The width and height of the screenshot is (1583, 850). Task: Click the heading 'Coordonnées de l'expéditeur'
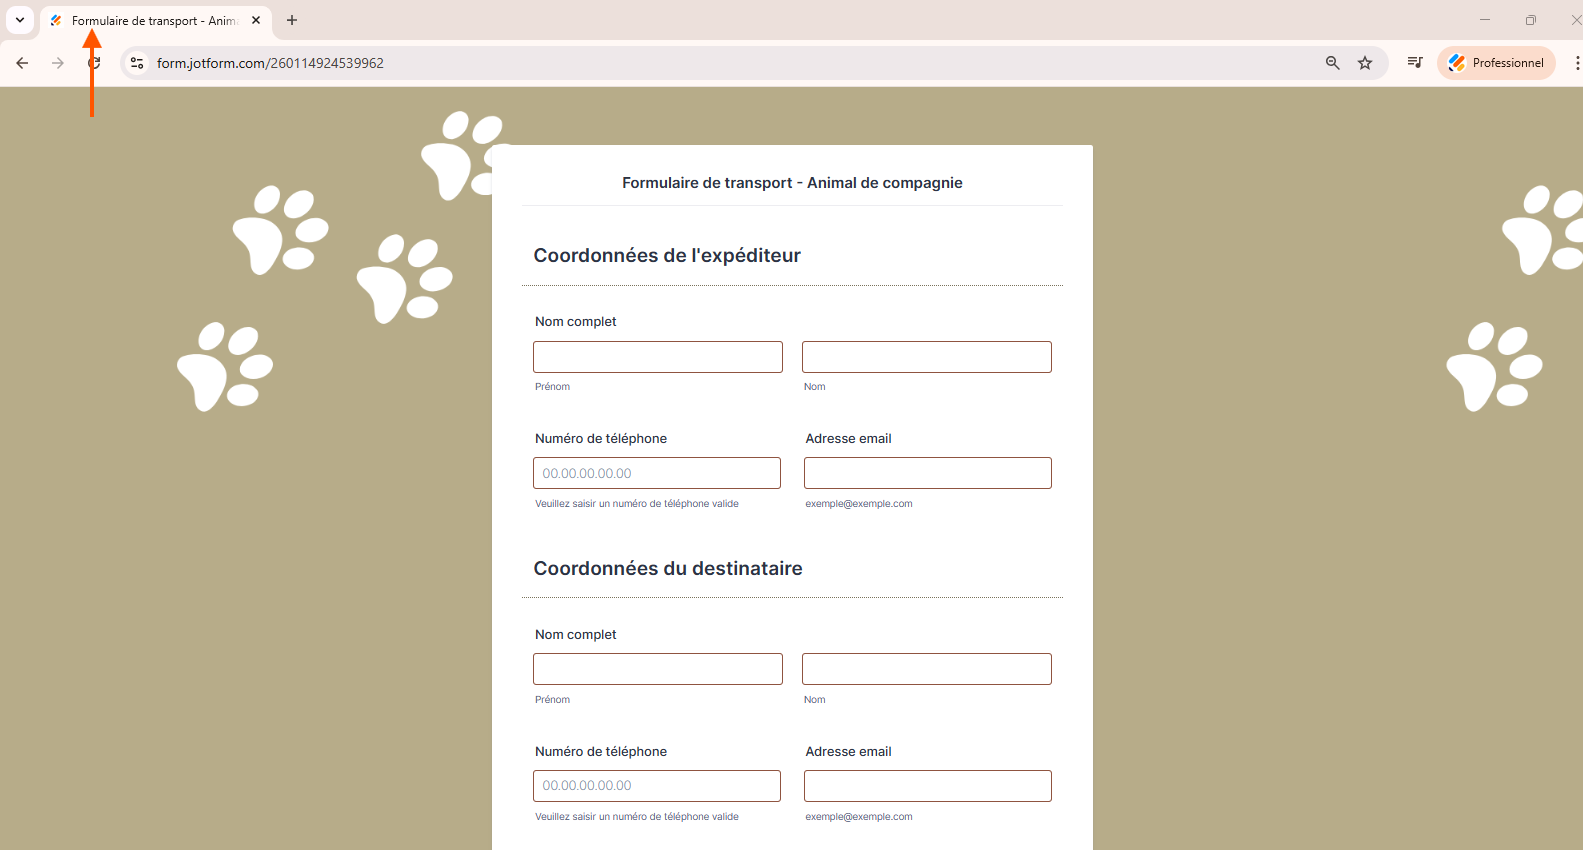[667, 255]
